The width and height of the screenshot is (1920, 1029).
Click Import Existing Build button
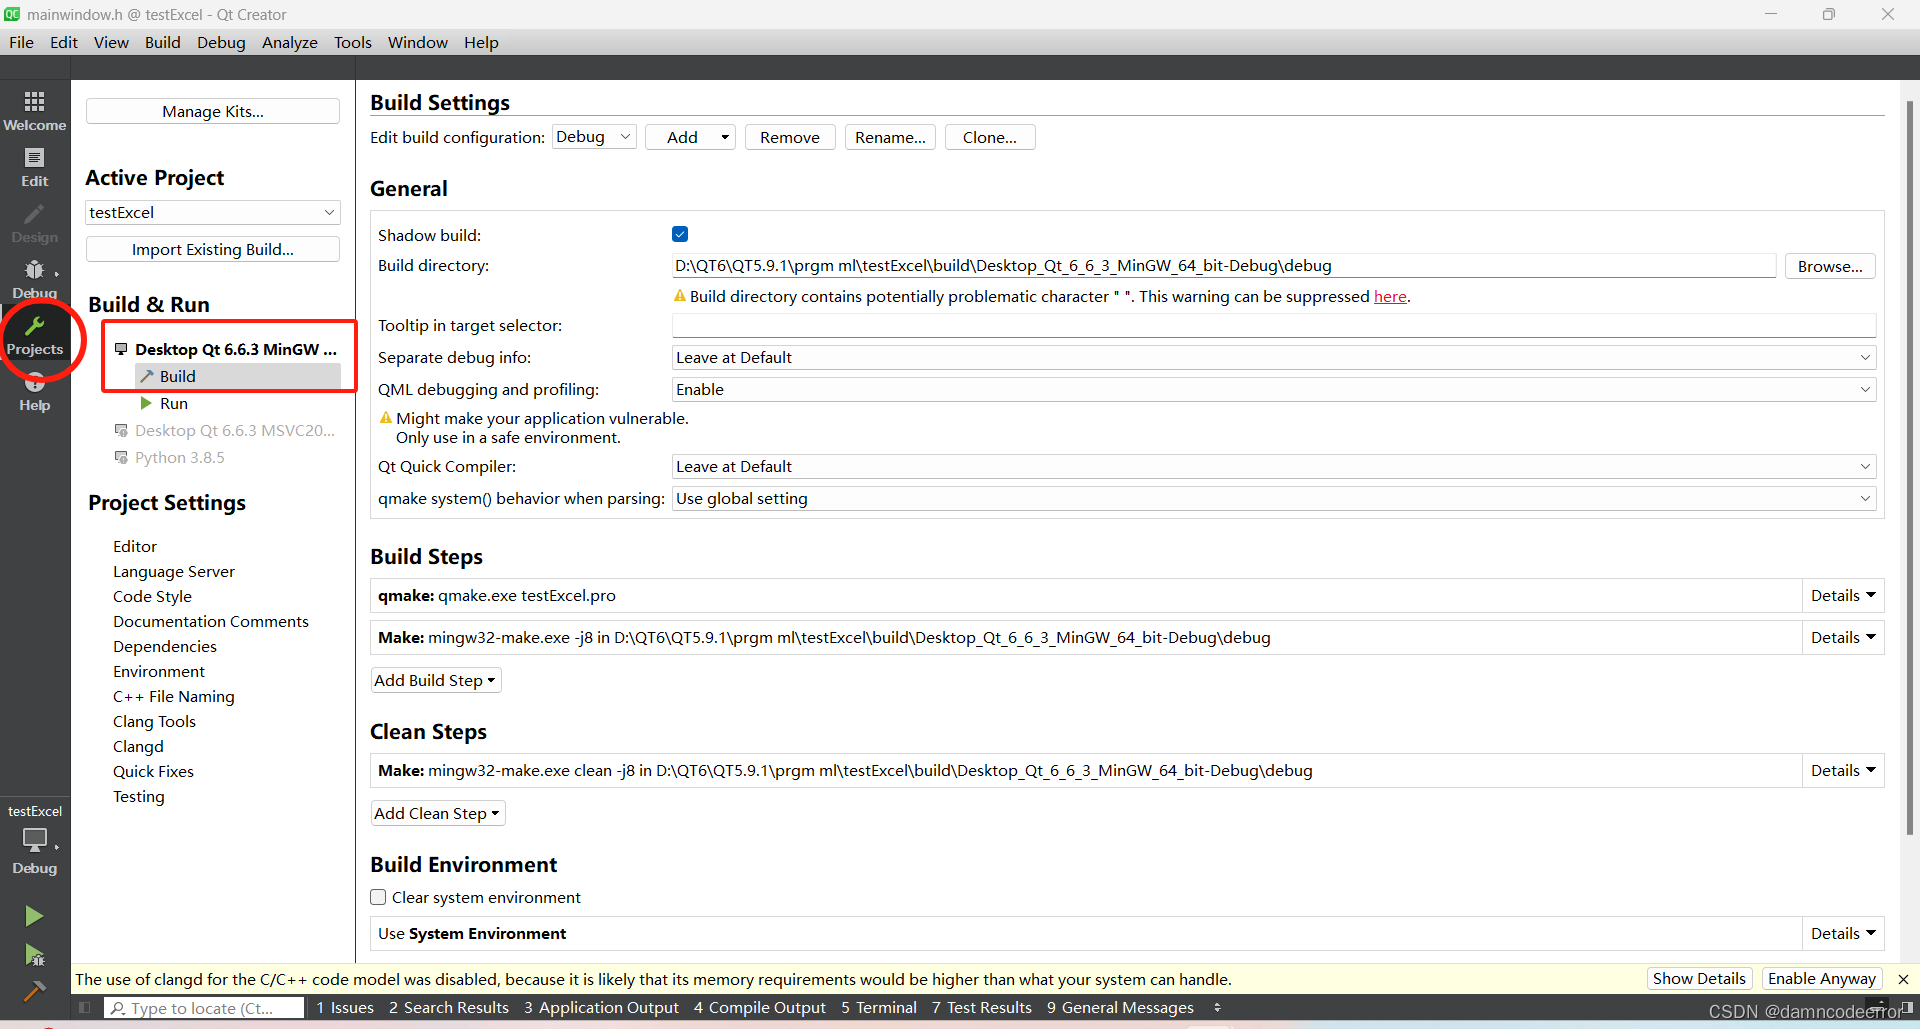point(213,249)
